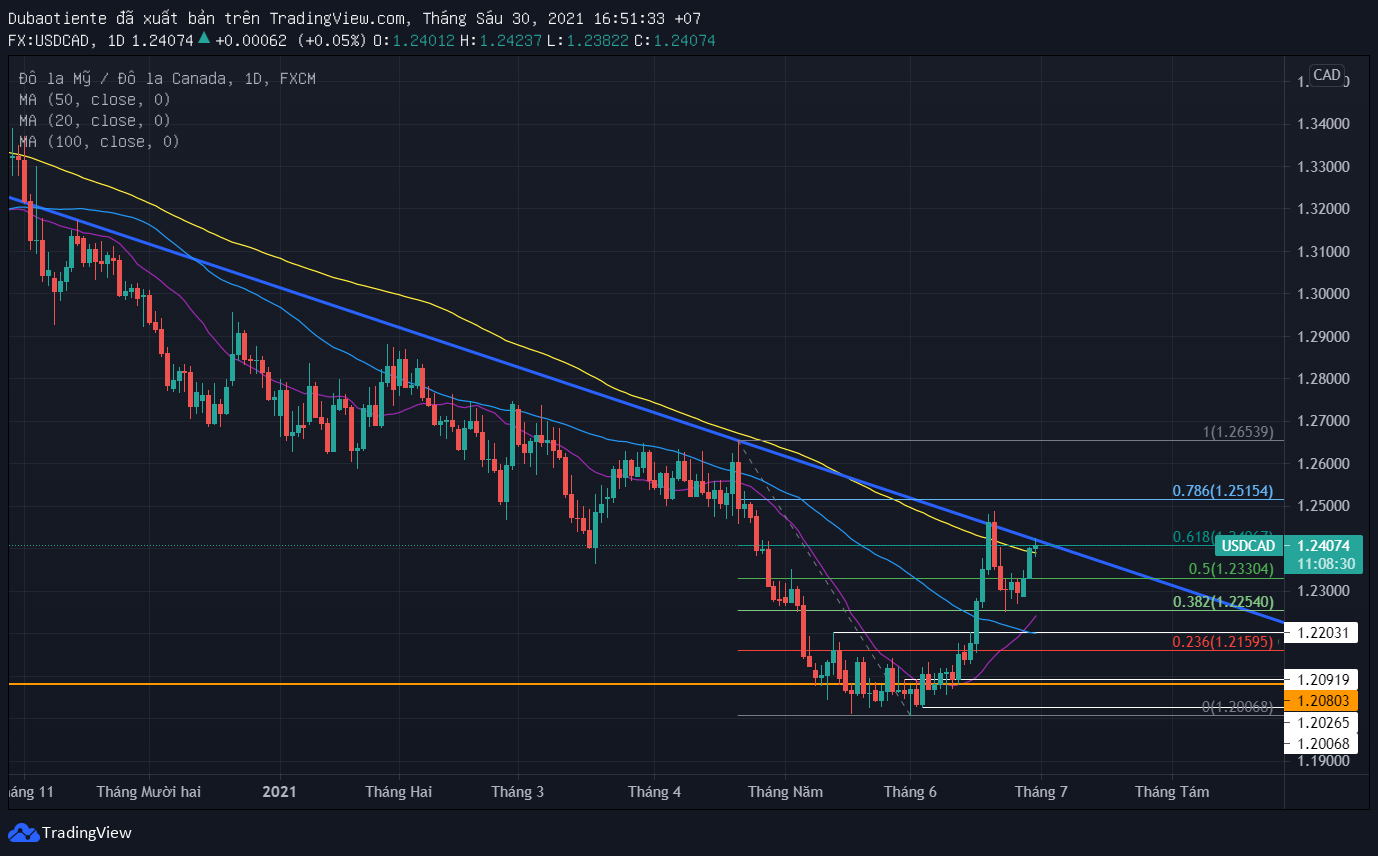Click the 1.30000 price scale label
The height and width of the screenshot is (856, 1378).
(1323, 294)
